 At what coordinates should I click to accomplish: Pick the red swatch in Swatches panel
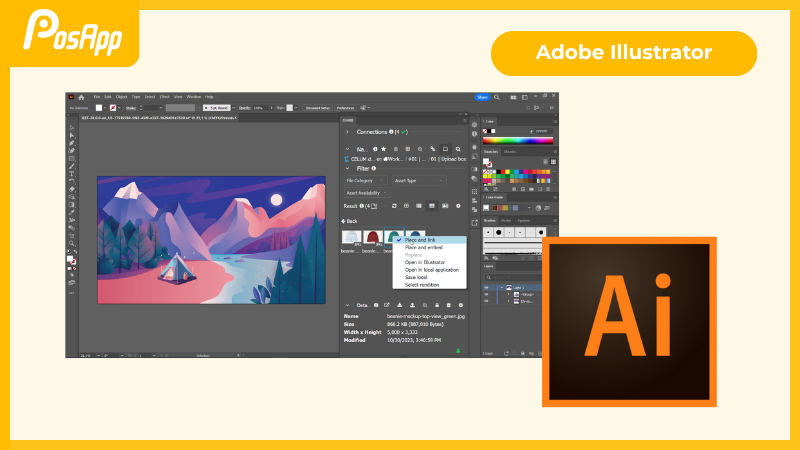[503, 172]
